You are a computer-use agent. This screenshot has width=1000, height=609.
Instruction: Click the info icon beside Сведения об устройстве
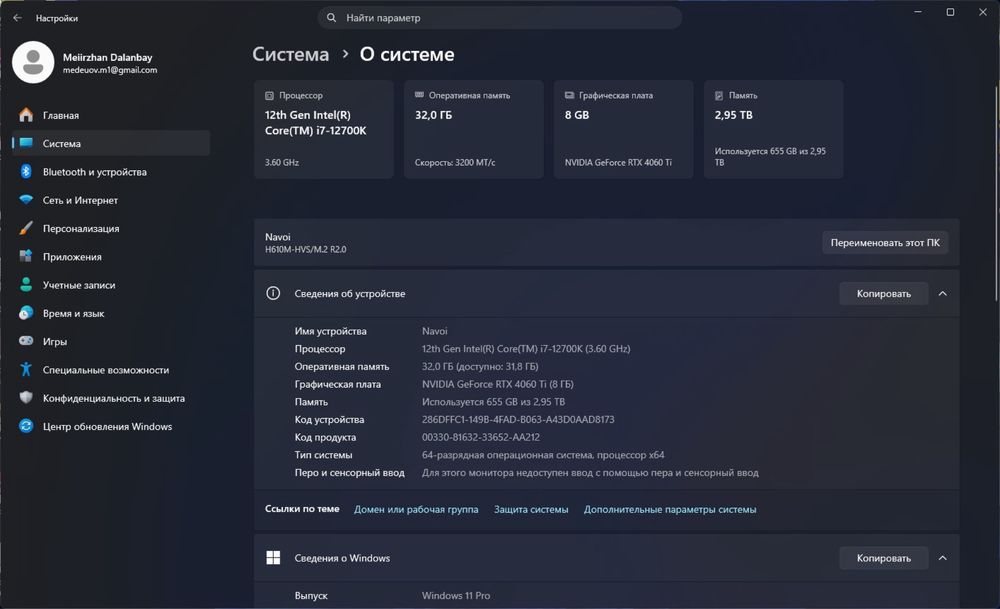coord(273,293)
